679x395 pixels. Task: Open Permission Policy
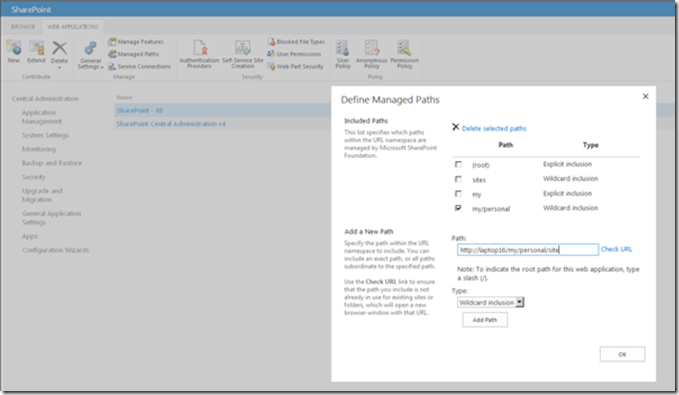(404, 54)
